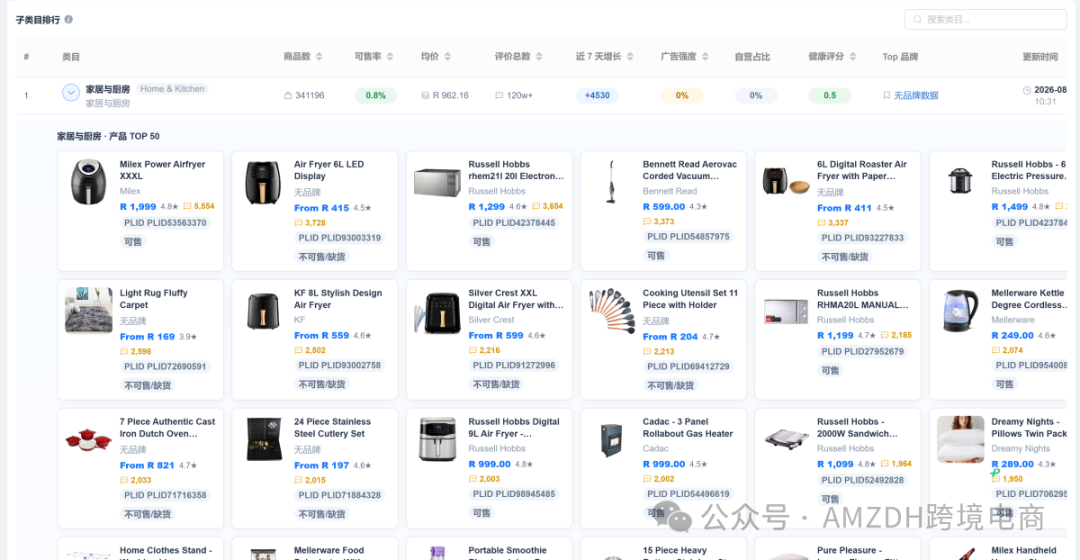Click the 0.8% availability badge
This screenshot has width=1080, height=560.
(375, 96)
